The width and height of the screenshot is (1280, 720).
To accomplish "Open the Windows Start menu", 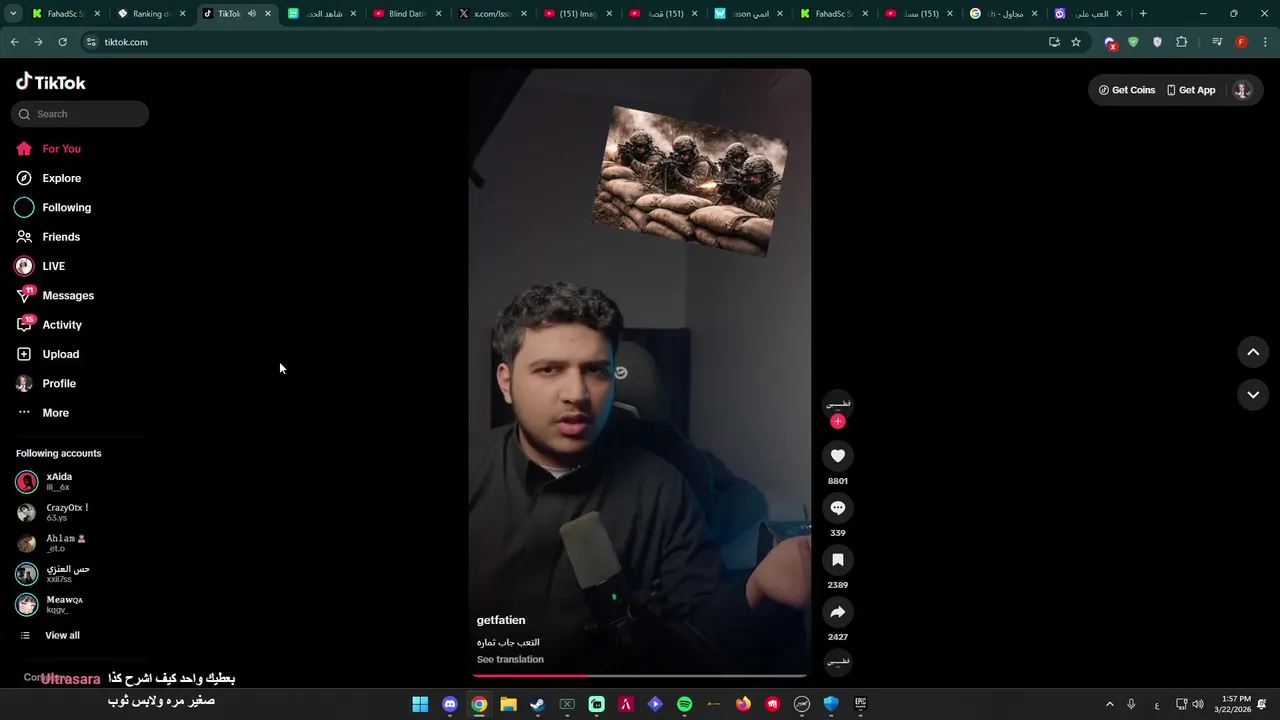I will coord(420,704).
